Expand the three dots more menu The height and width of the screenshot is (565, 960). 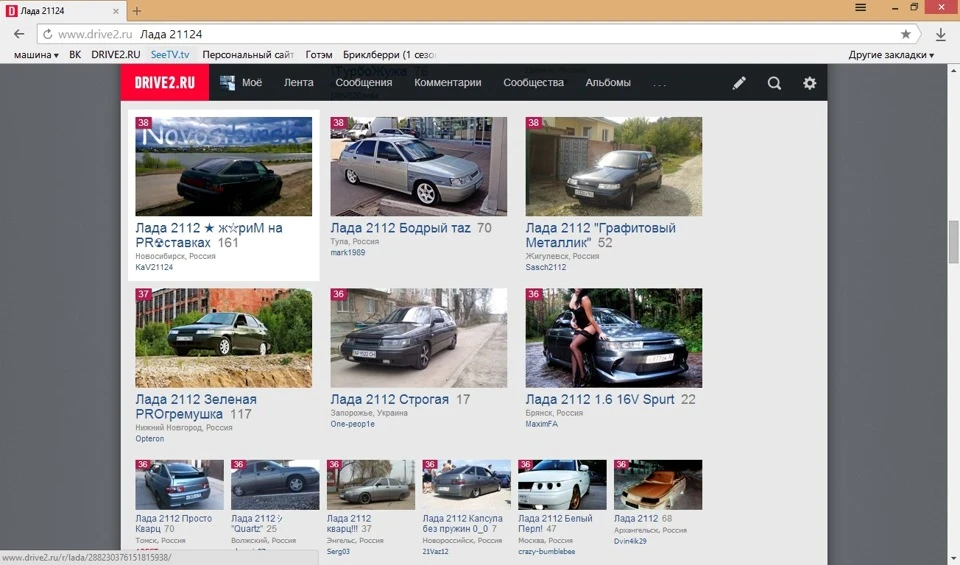(659, 84)
